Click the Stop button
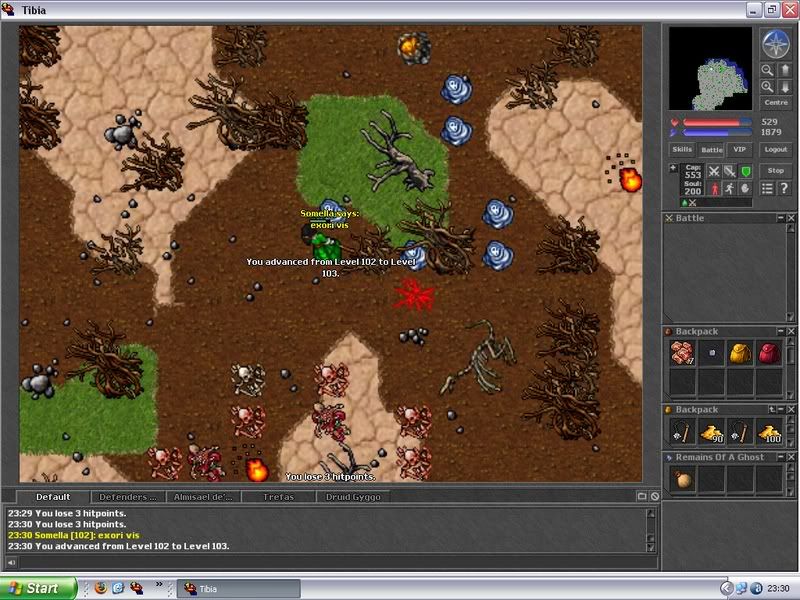The image size is (800, 600). pos(776,171)
